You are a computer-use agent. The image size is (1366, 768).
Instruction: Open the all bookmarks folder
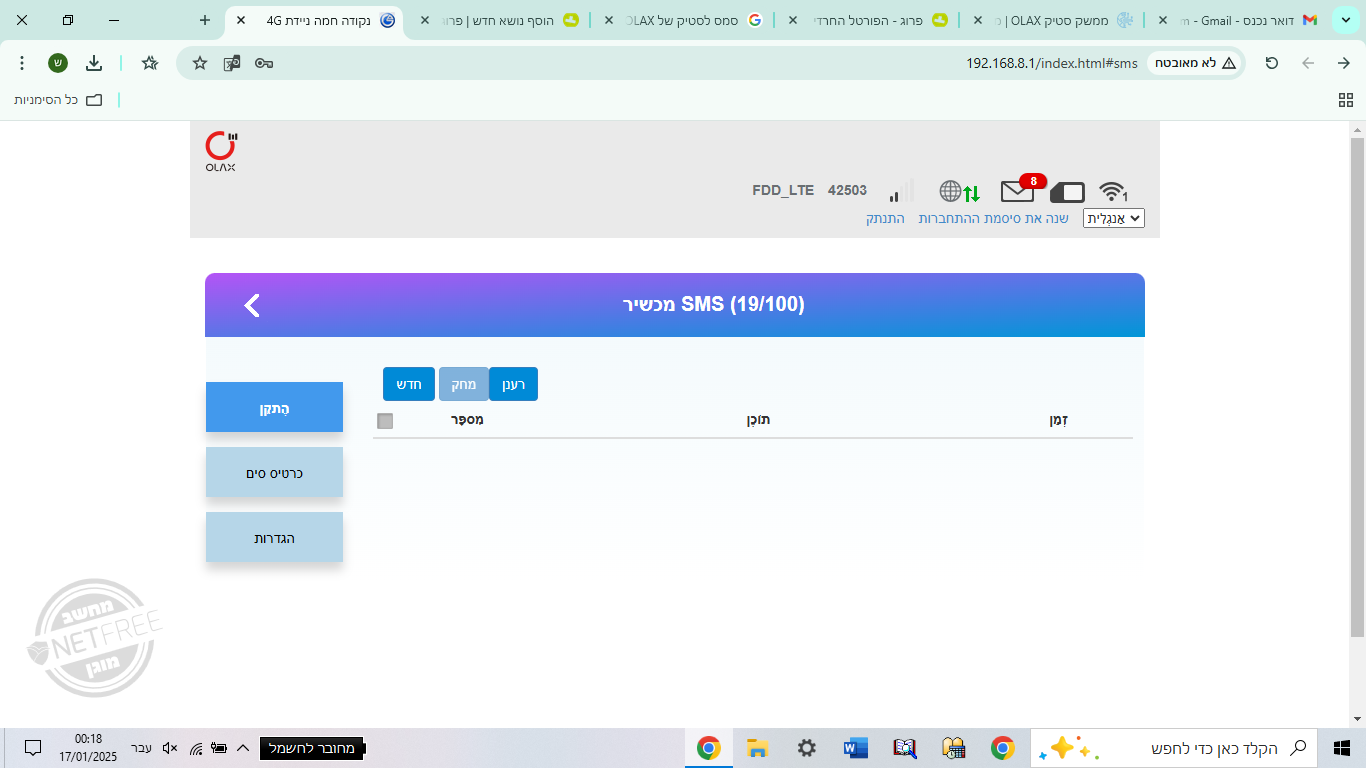(58, 100)
